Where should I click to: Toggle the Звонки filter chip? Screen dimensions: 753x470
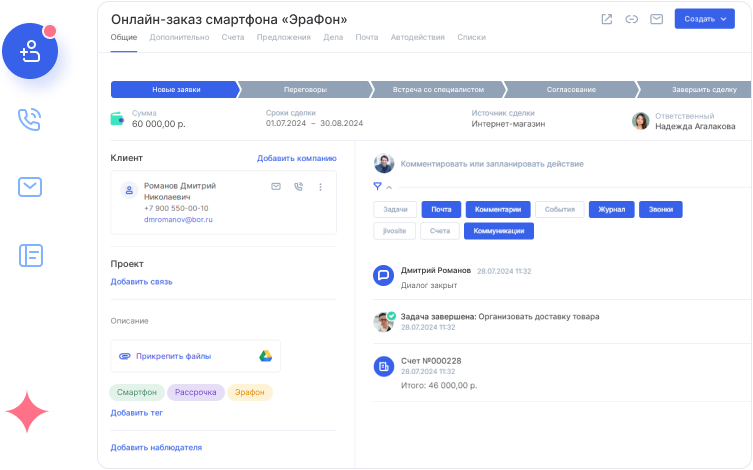pos(661,210)
